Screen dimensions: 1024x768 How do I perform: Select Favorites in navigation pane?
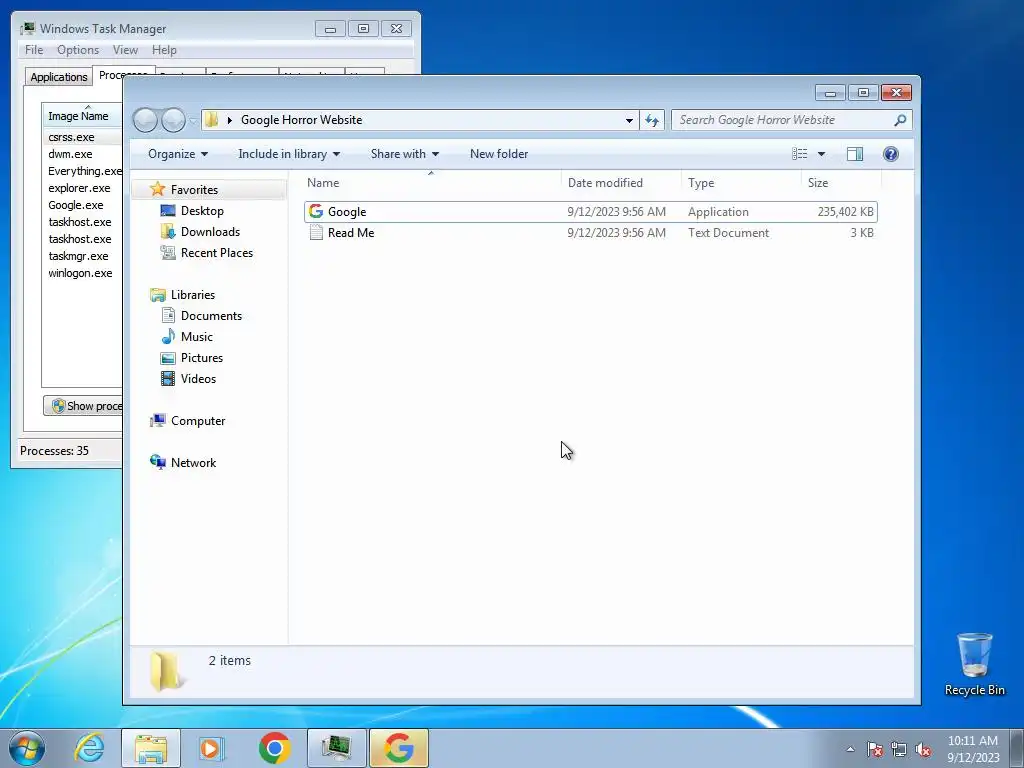pyautogui.click(x=193, y=189)
